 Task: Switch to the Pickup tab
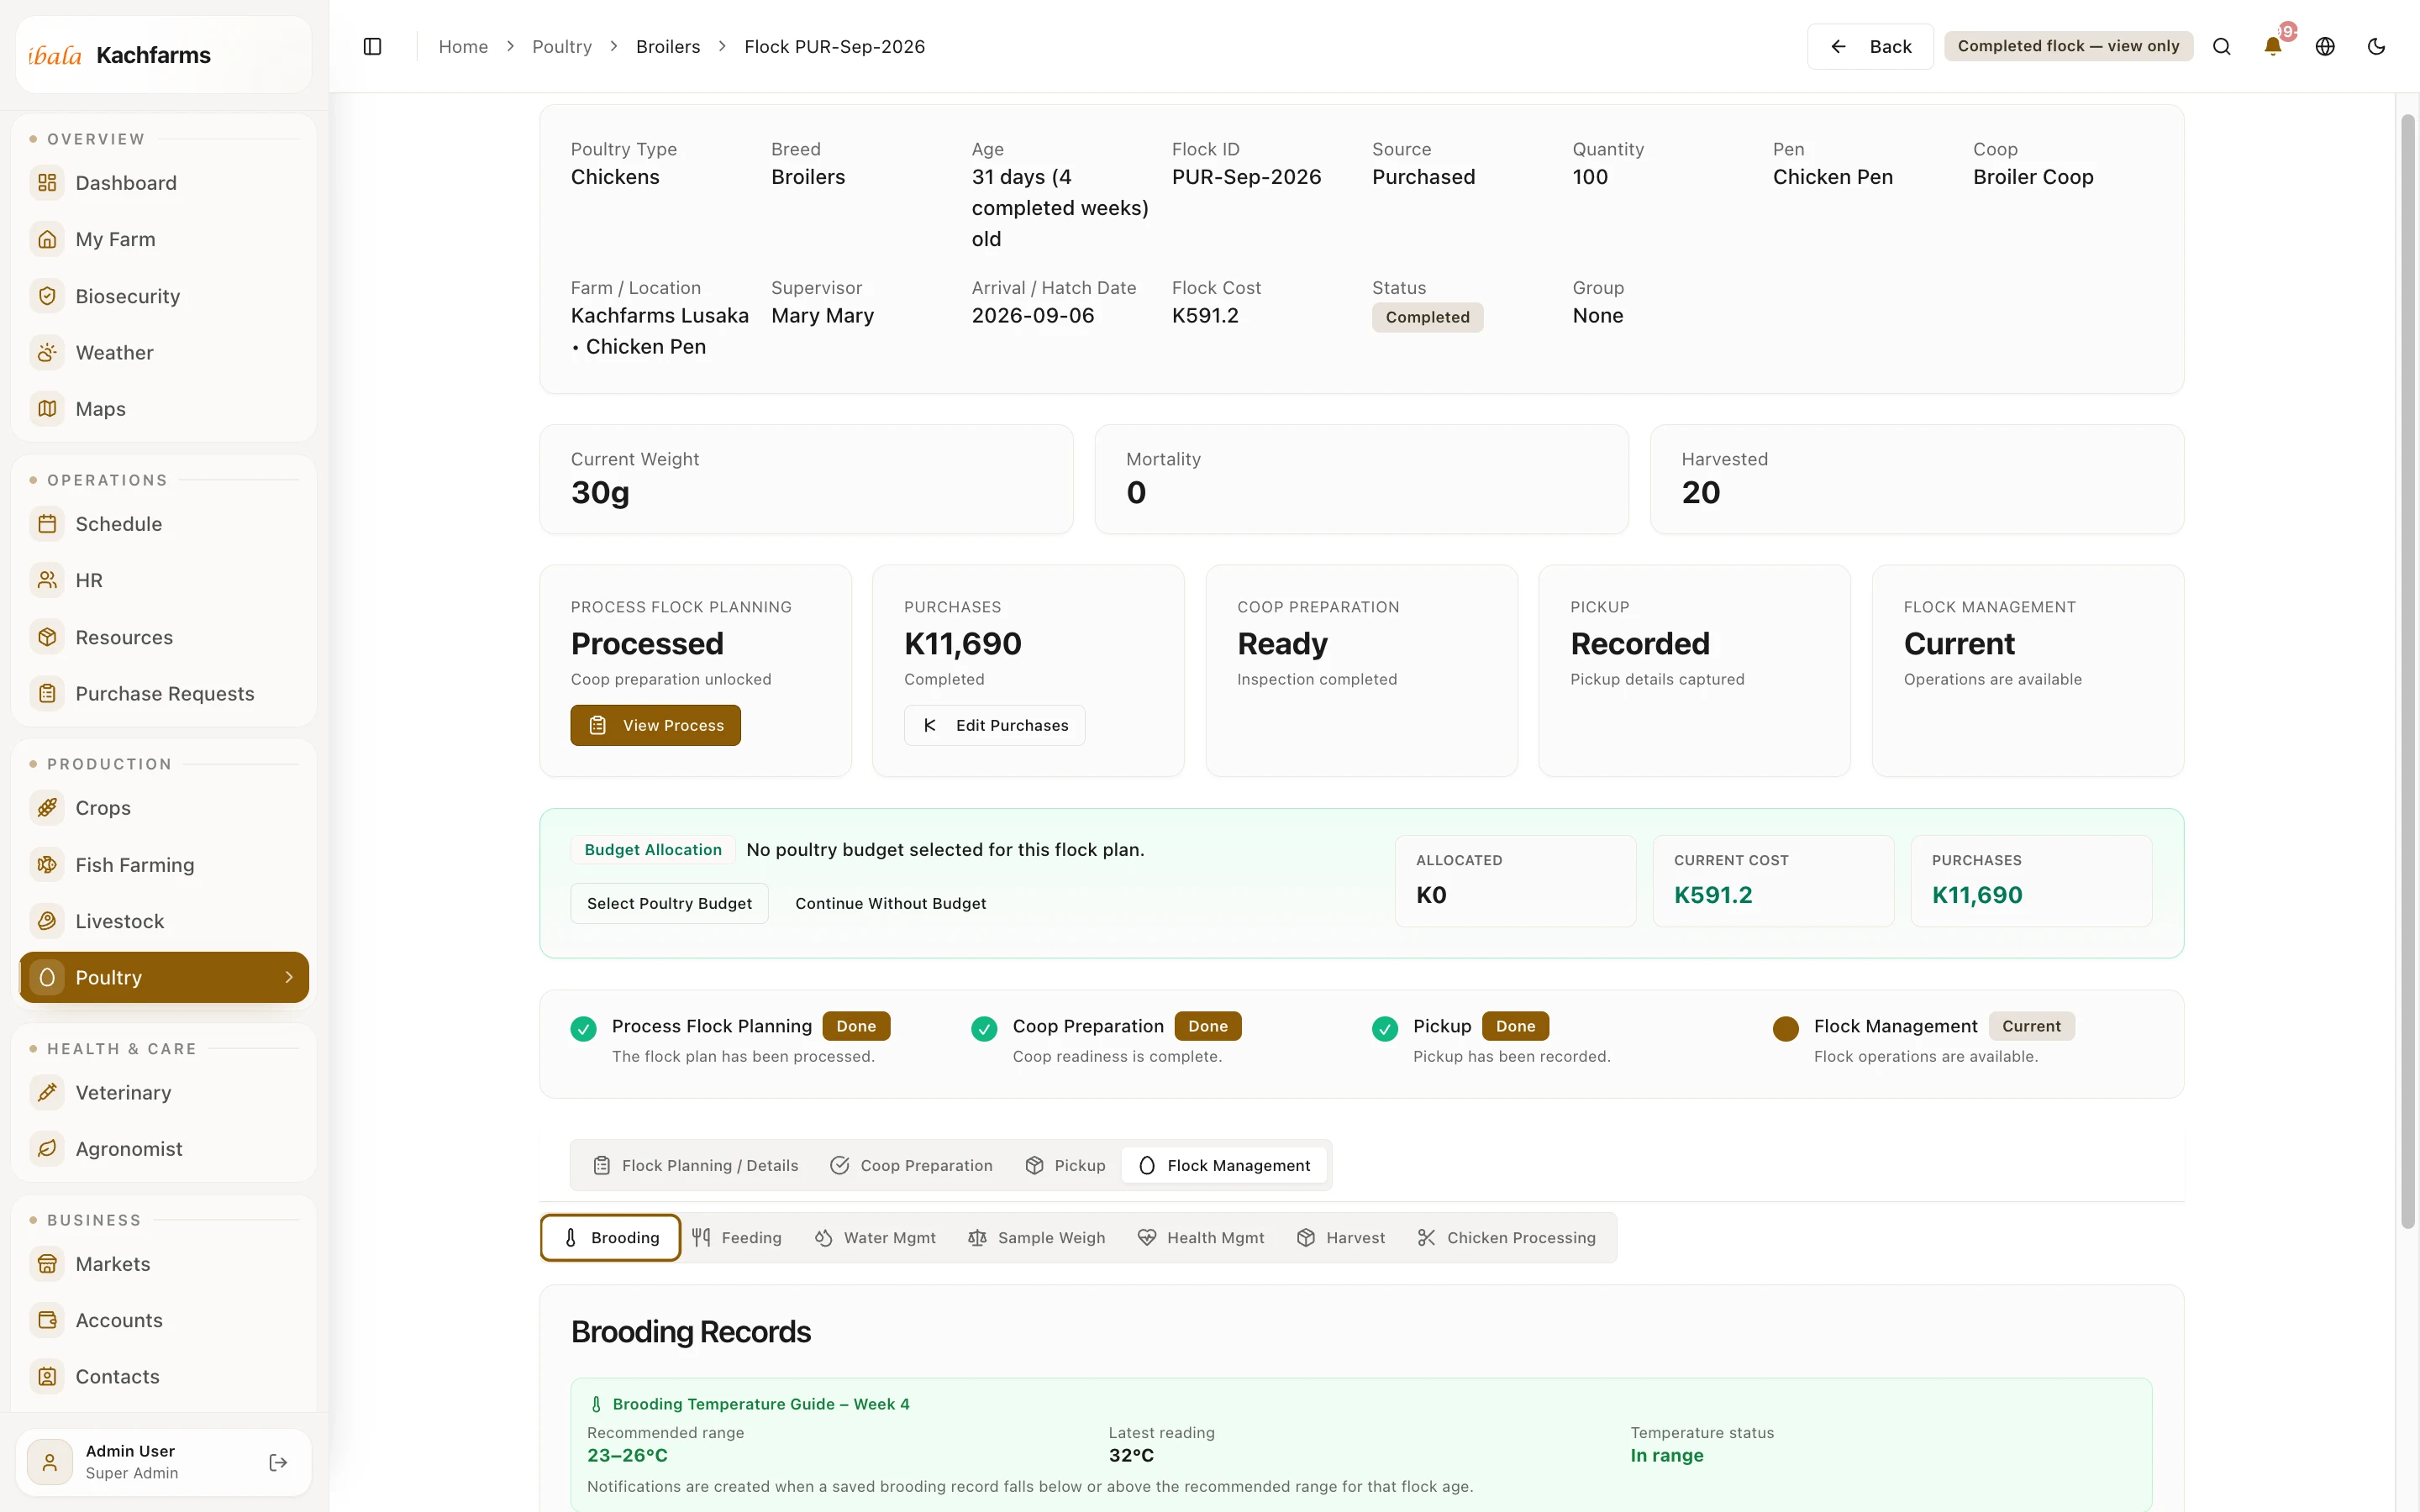tap(1065, 1165)
